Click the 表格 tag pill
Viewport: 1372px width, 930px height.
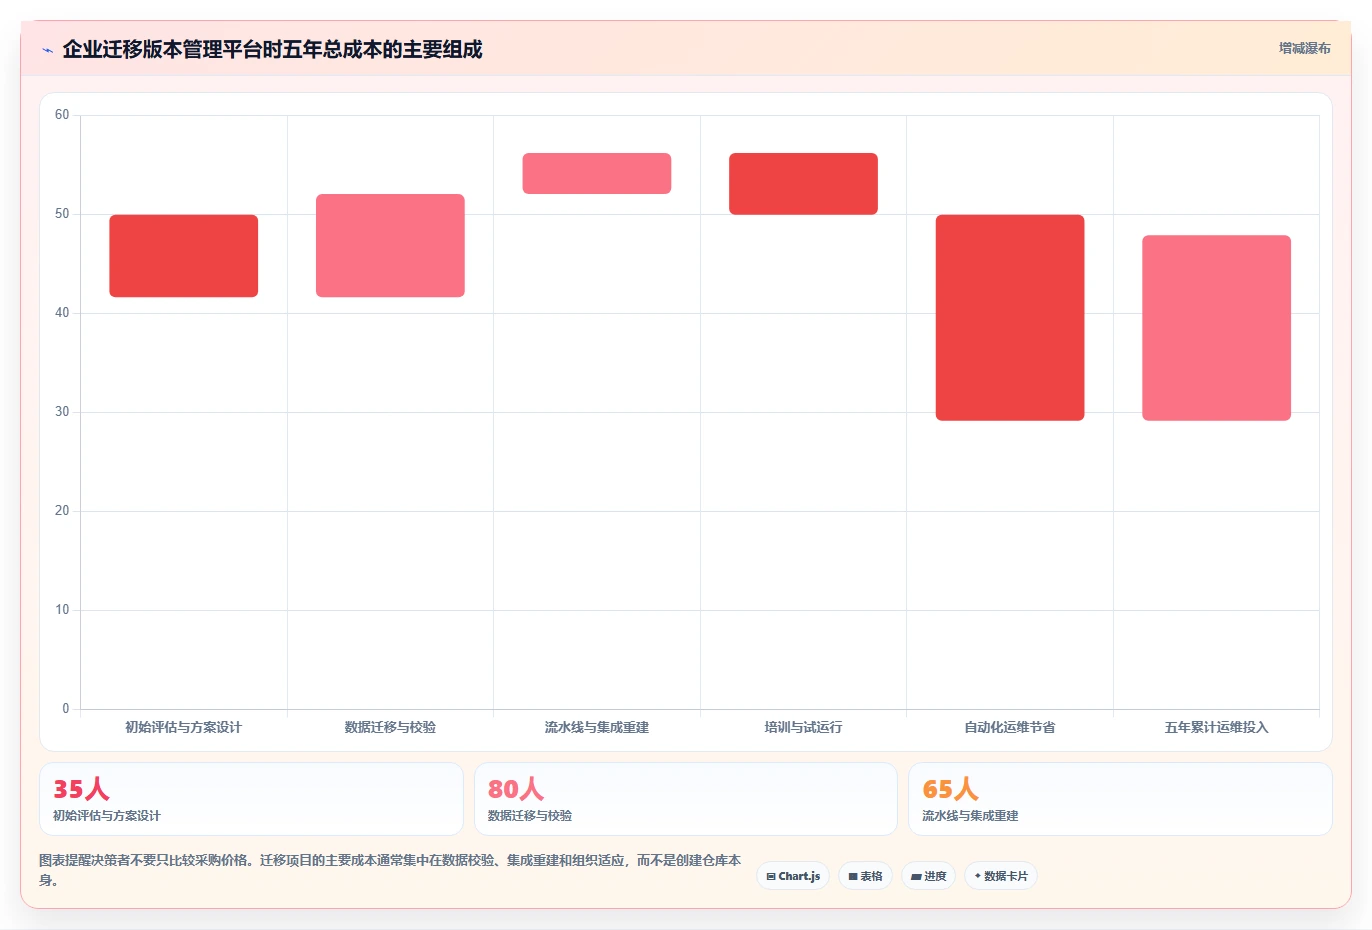(865, 876)
